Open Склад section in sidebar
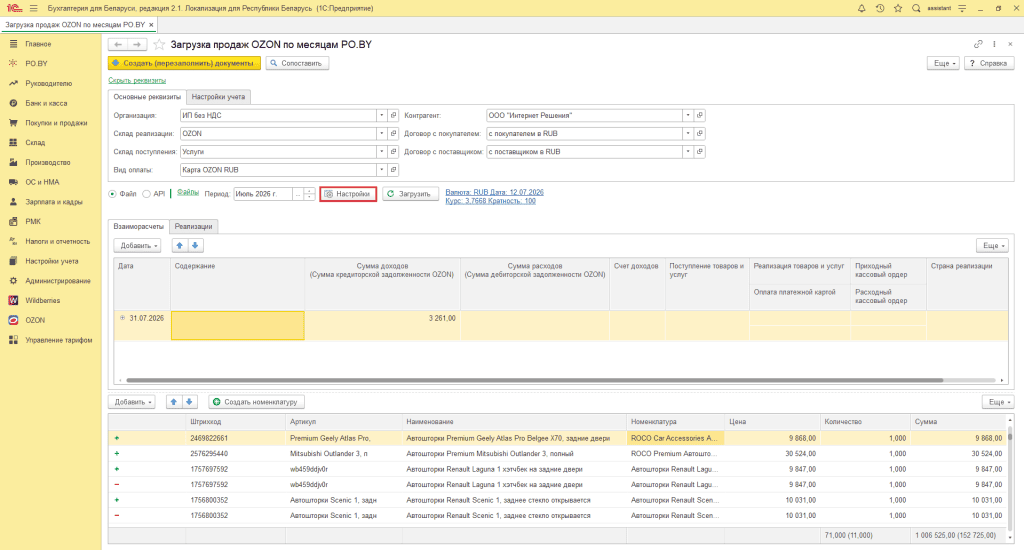This screenshot has width=1024, height=550. [35, 142]
